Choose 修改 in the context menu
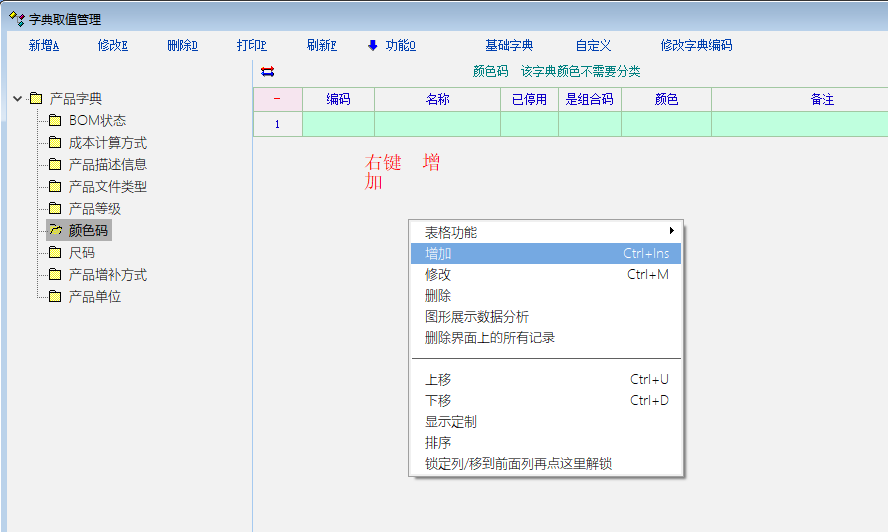This screenshot has width=888, height=532. 546,274
